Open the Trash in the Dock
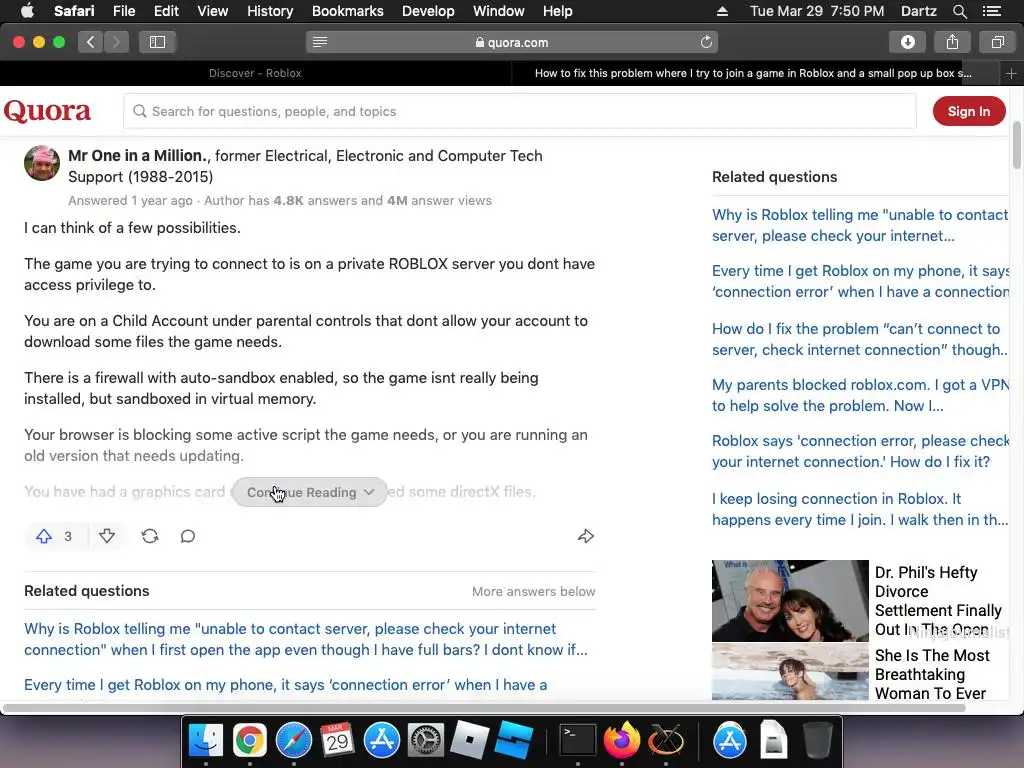 tap(817, 741)
